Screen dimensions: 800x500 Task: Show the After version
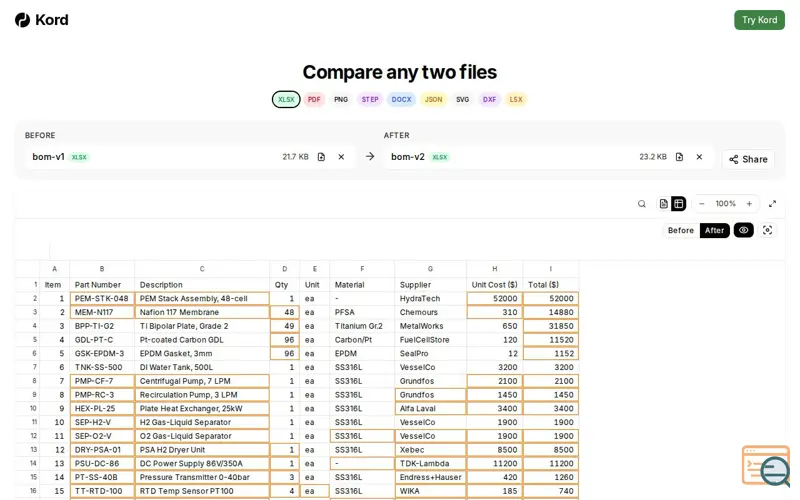tap(714, 230)
